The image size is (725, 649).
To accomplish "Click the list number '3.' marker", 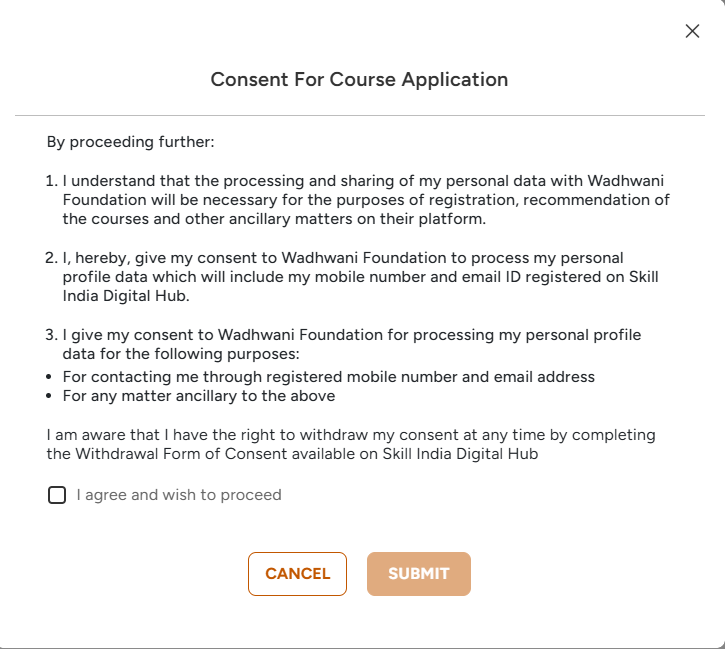I will (52, 335).
